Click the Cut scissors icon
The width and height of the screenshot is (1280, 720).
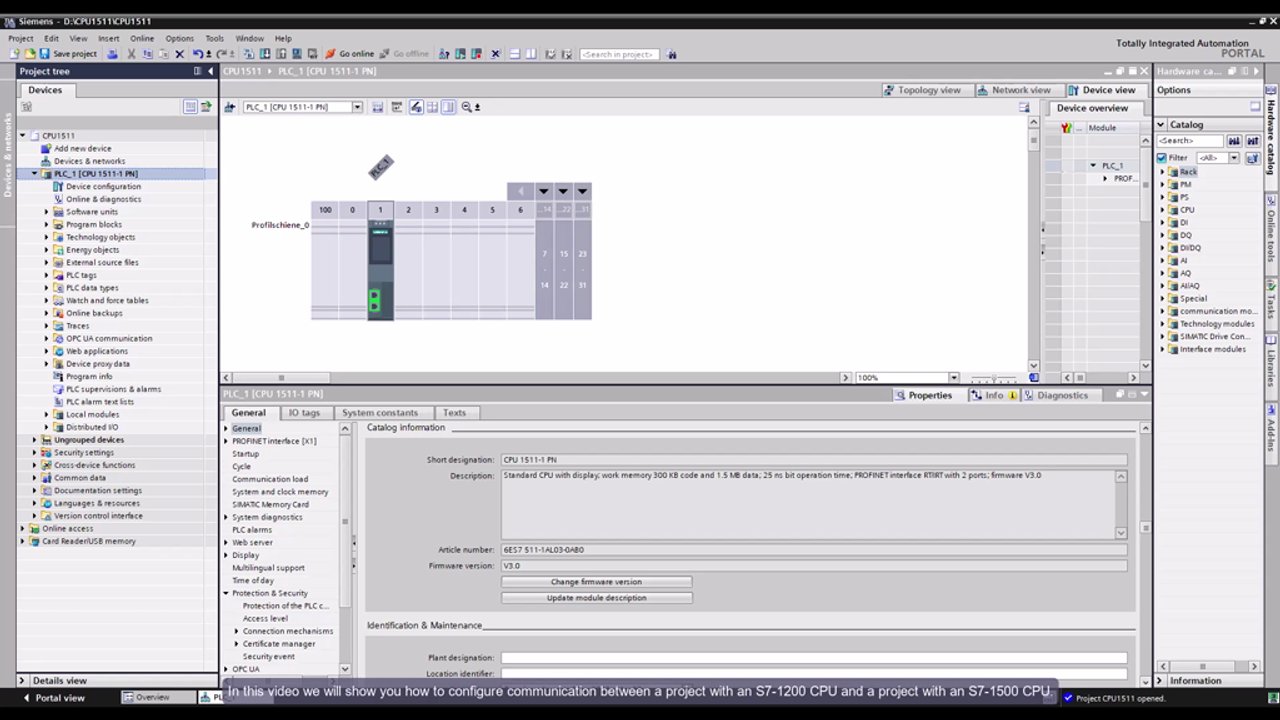(x=131, y=54)
